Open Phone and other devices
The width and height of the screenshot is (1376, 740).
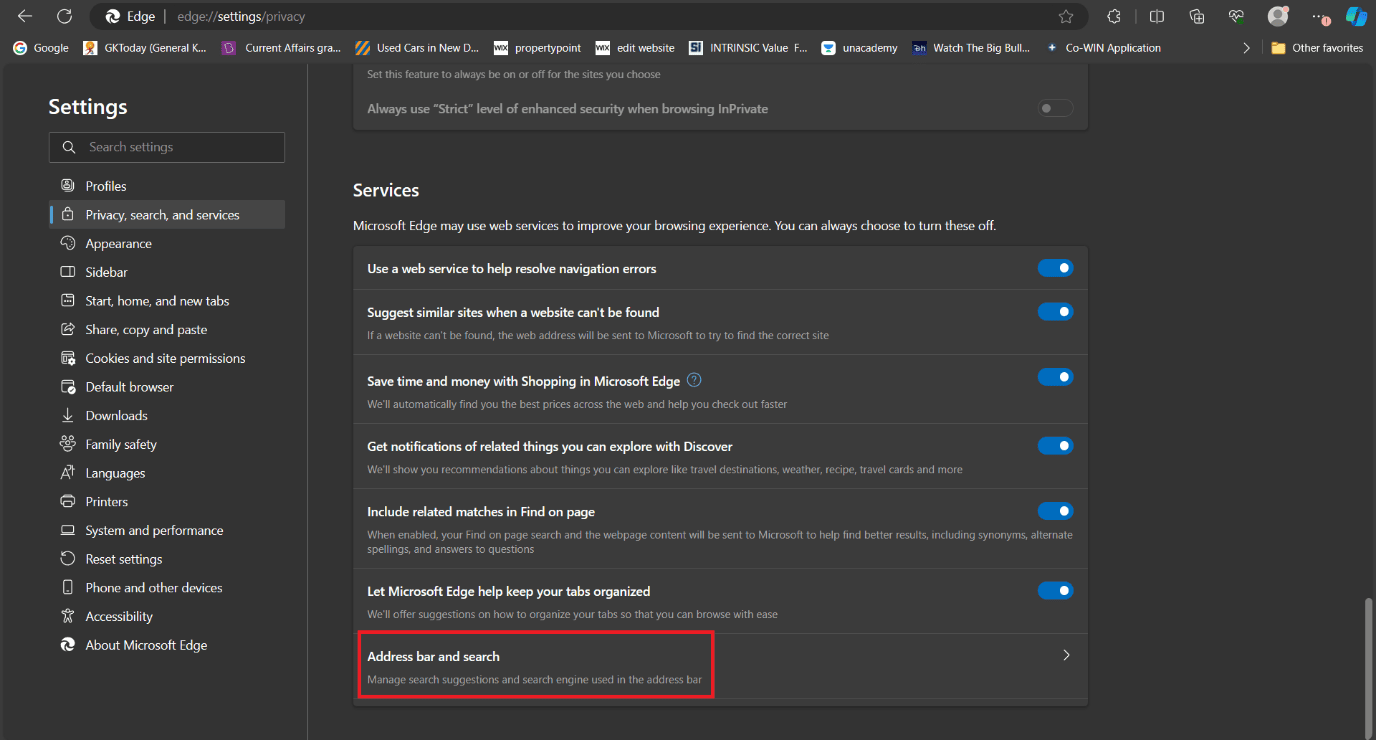(x=167, y=588)
